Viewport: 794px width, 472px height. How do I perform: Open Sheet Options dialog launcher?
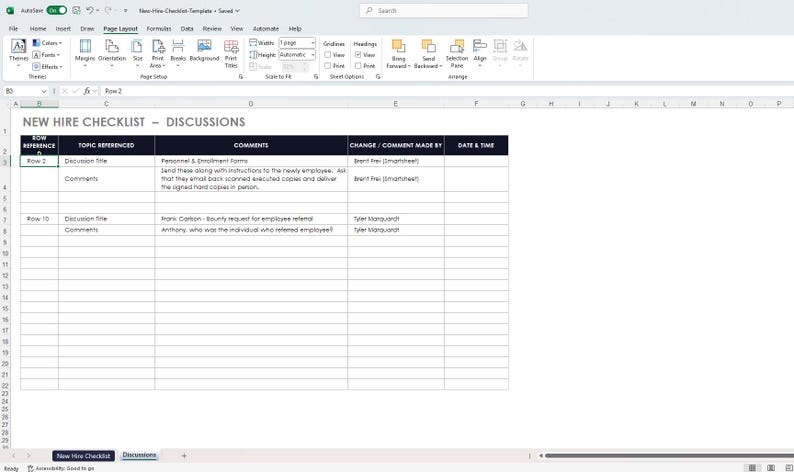(378, 76)
